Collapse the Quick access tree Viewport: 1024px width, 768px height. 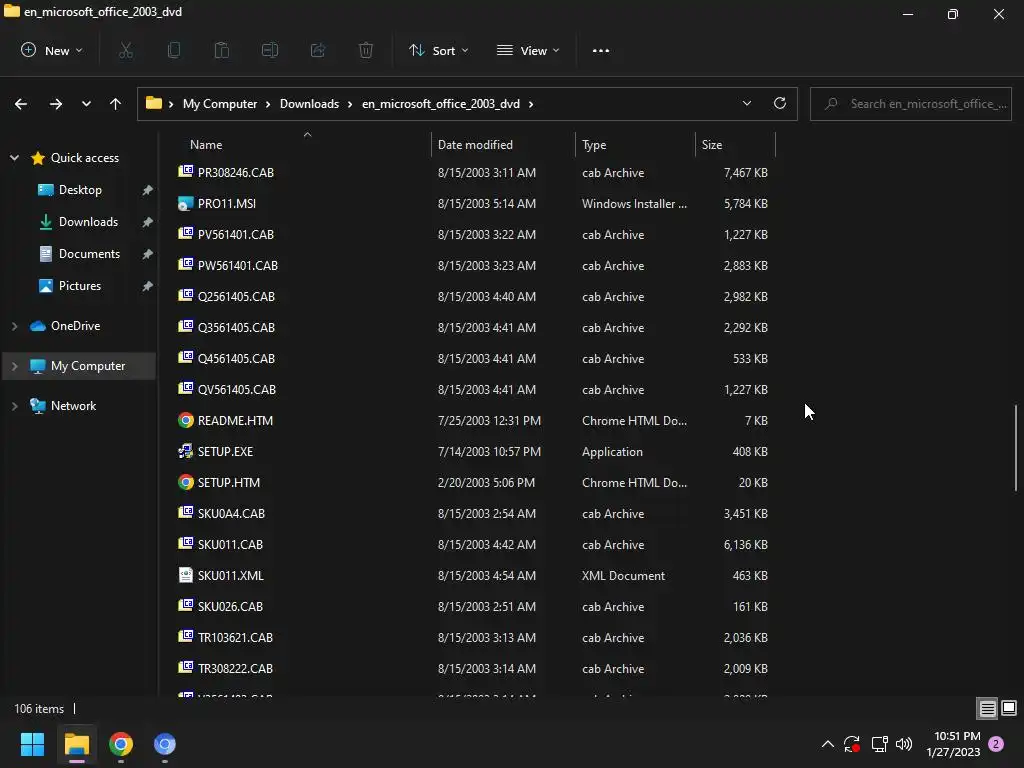point(14,157)
